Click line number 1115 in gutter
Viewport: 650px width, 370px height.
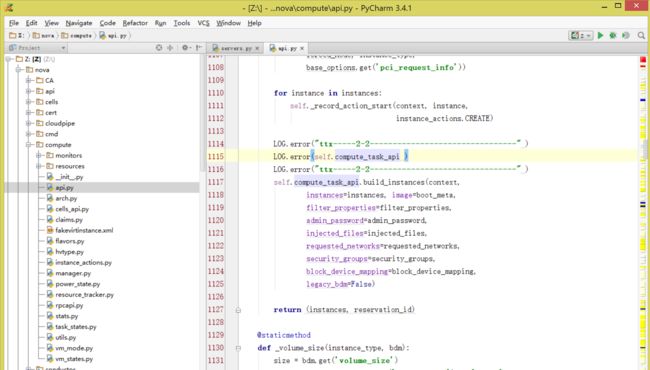216,156
